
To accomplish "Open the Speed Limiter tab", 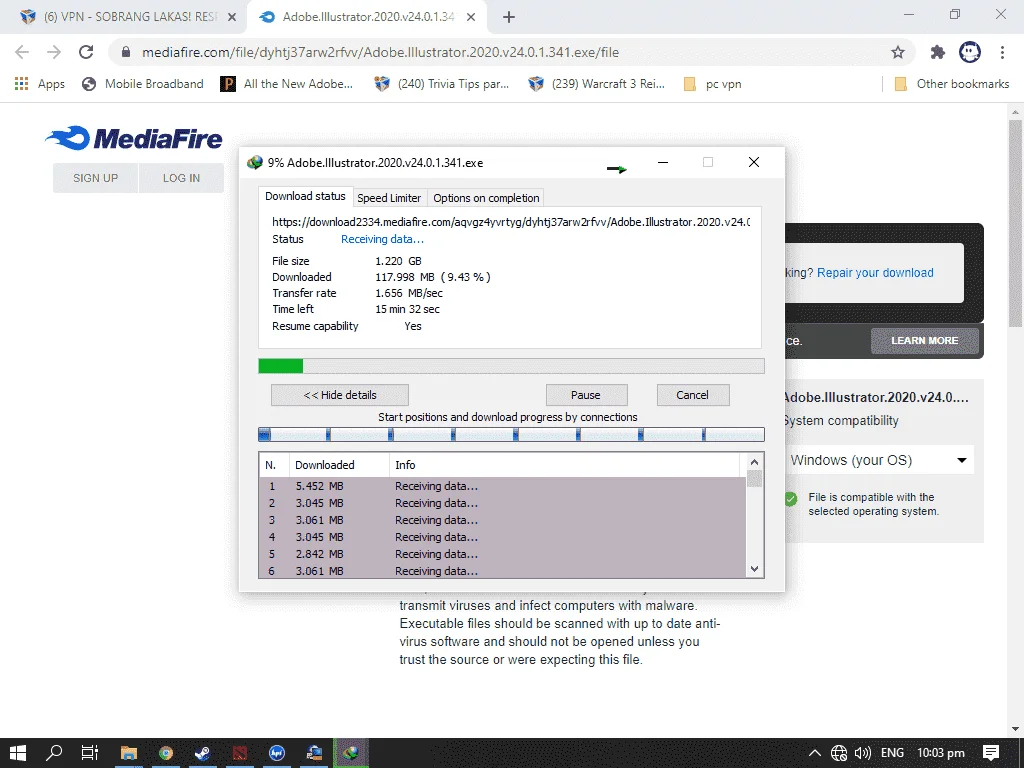I will click(389, 198).
